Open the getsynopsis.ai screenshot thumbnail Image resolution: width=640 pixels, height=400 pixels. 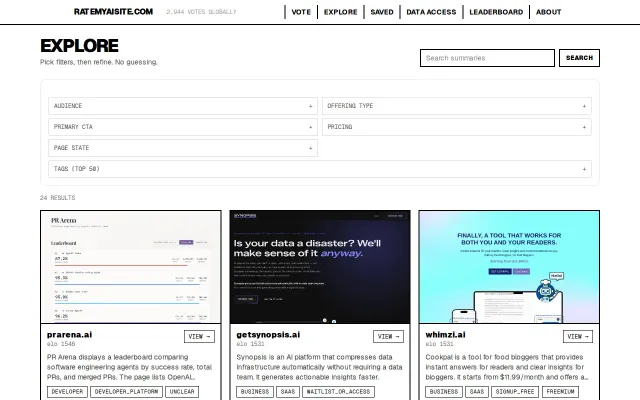click(x=320, y=267)
